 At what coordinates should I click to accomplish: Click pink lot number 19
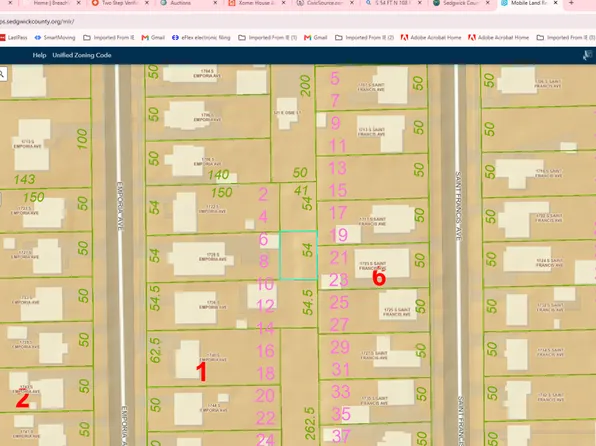pyautogui.click(x=338, y=235)
